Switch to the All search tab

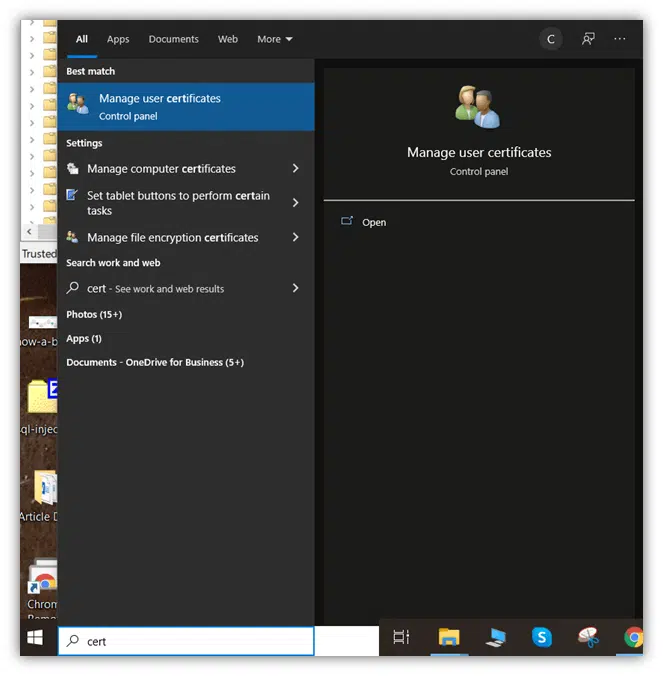pos(81,39)
